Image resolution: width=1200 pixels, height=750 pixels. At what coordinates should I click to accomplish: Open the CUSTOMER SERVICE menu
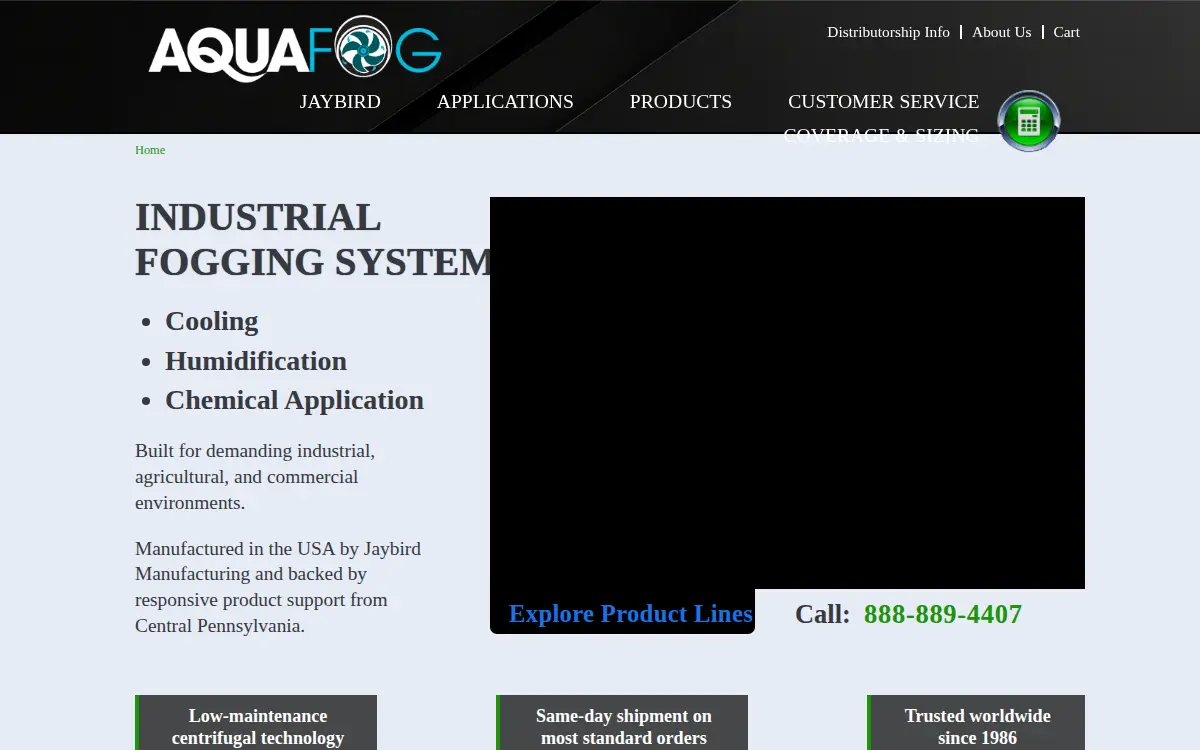point(884,102)
